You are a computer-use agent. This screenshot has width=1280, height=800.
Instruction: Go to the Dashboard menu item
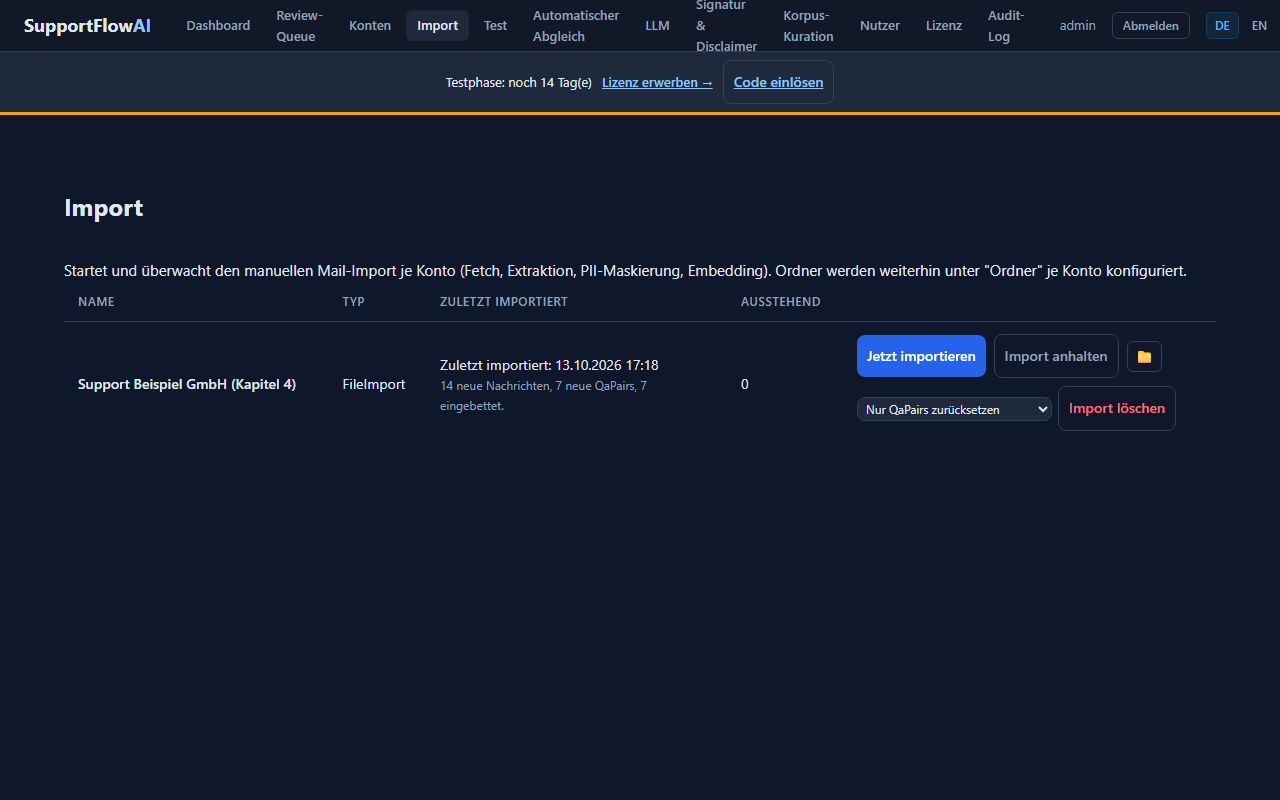click(218, 25)
